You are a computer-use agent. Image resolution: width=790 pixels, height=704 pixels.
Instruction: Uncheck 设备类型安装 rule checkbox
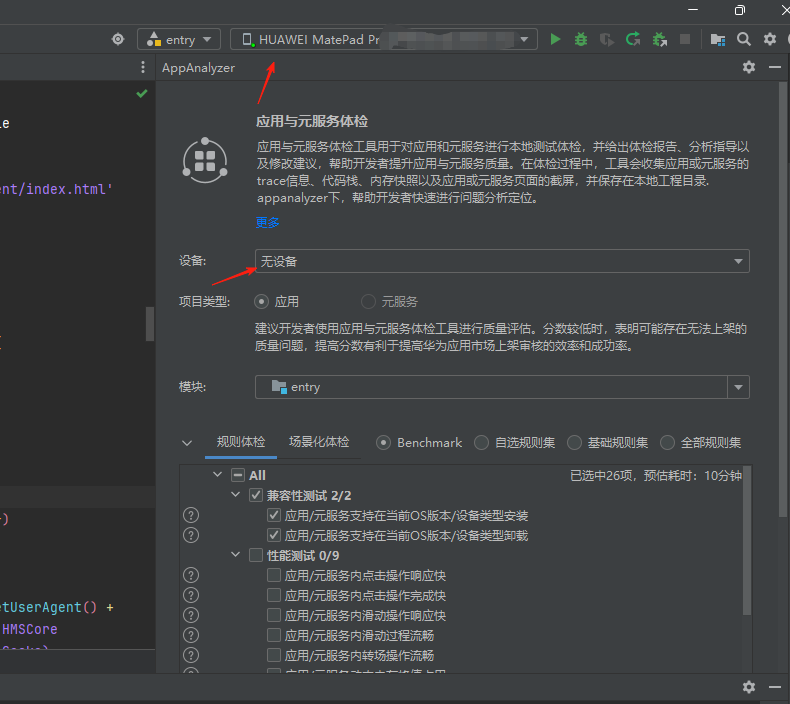tap(274, 515)
